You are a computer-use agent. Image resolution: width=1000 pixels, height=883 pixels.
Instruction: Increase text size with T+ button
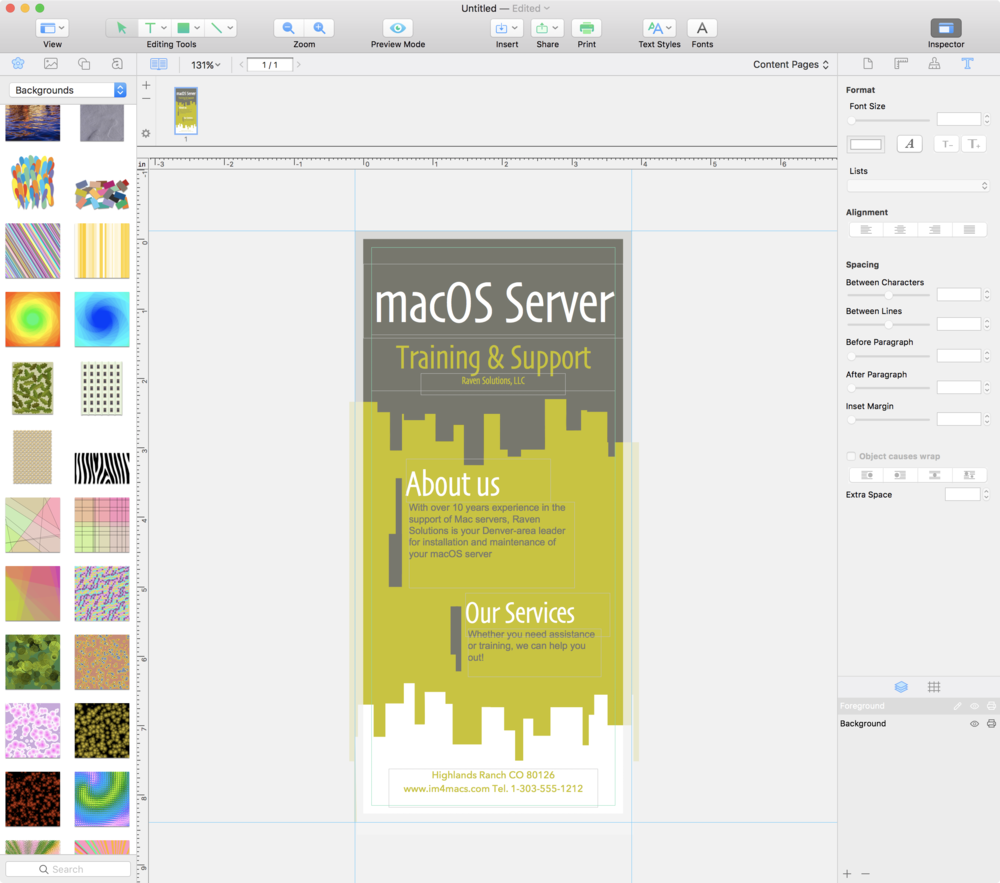(974, 144)
